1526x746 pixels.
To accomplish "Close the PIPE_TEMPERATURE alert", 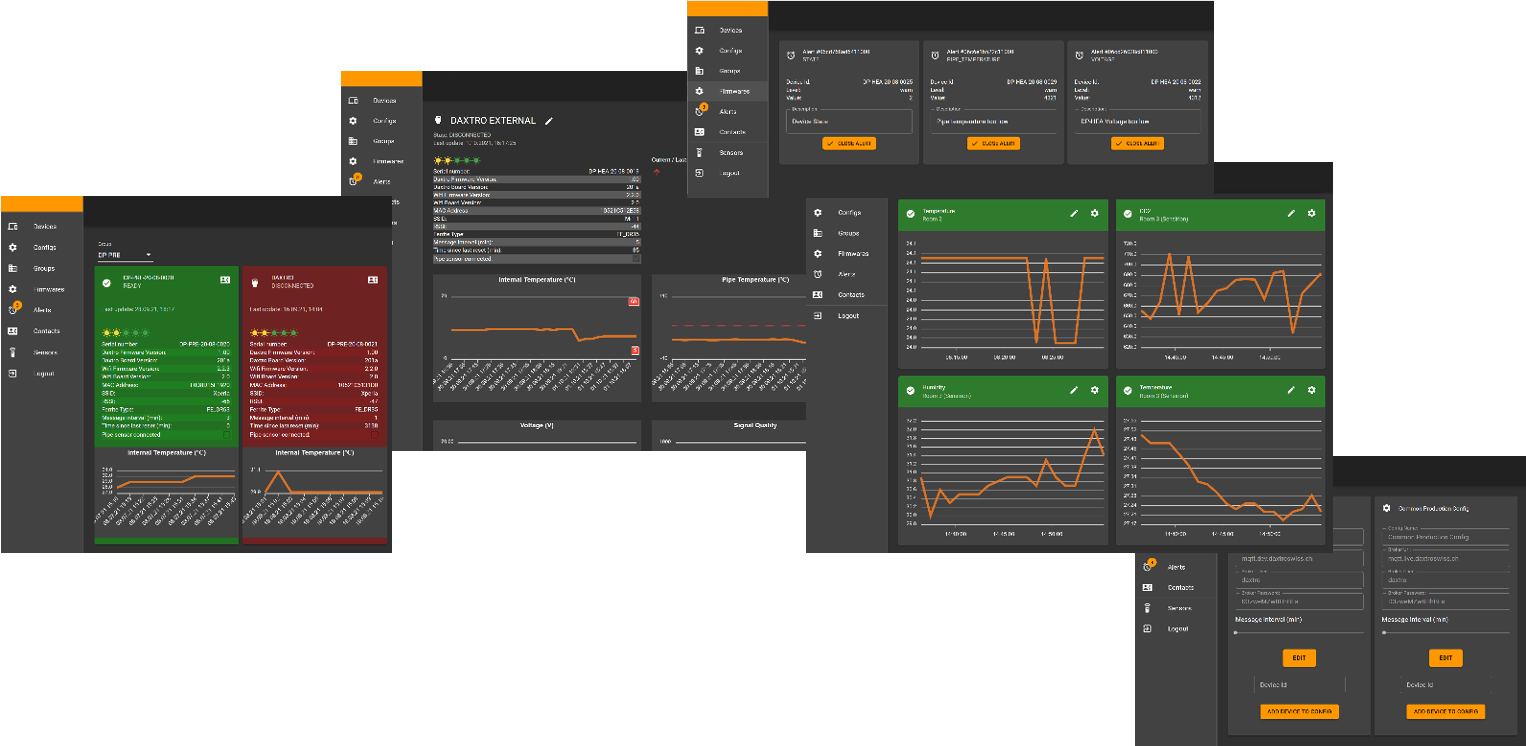I will point(993,144).
